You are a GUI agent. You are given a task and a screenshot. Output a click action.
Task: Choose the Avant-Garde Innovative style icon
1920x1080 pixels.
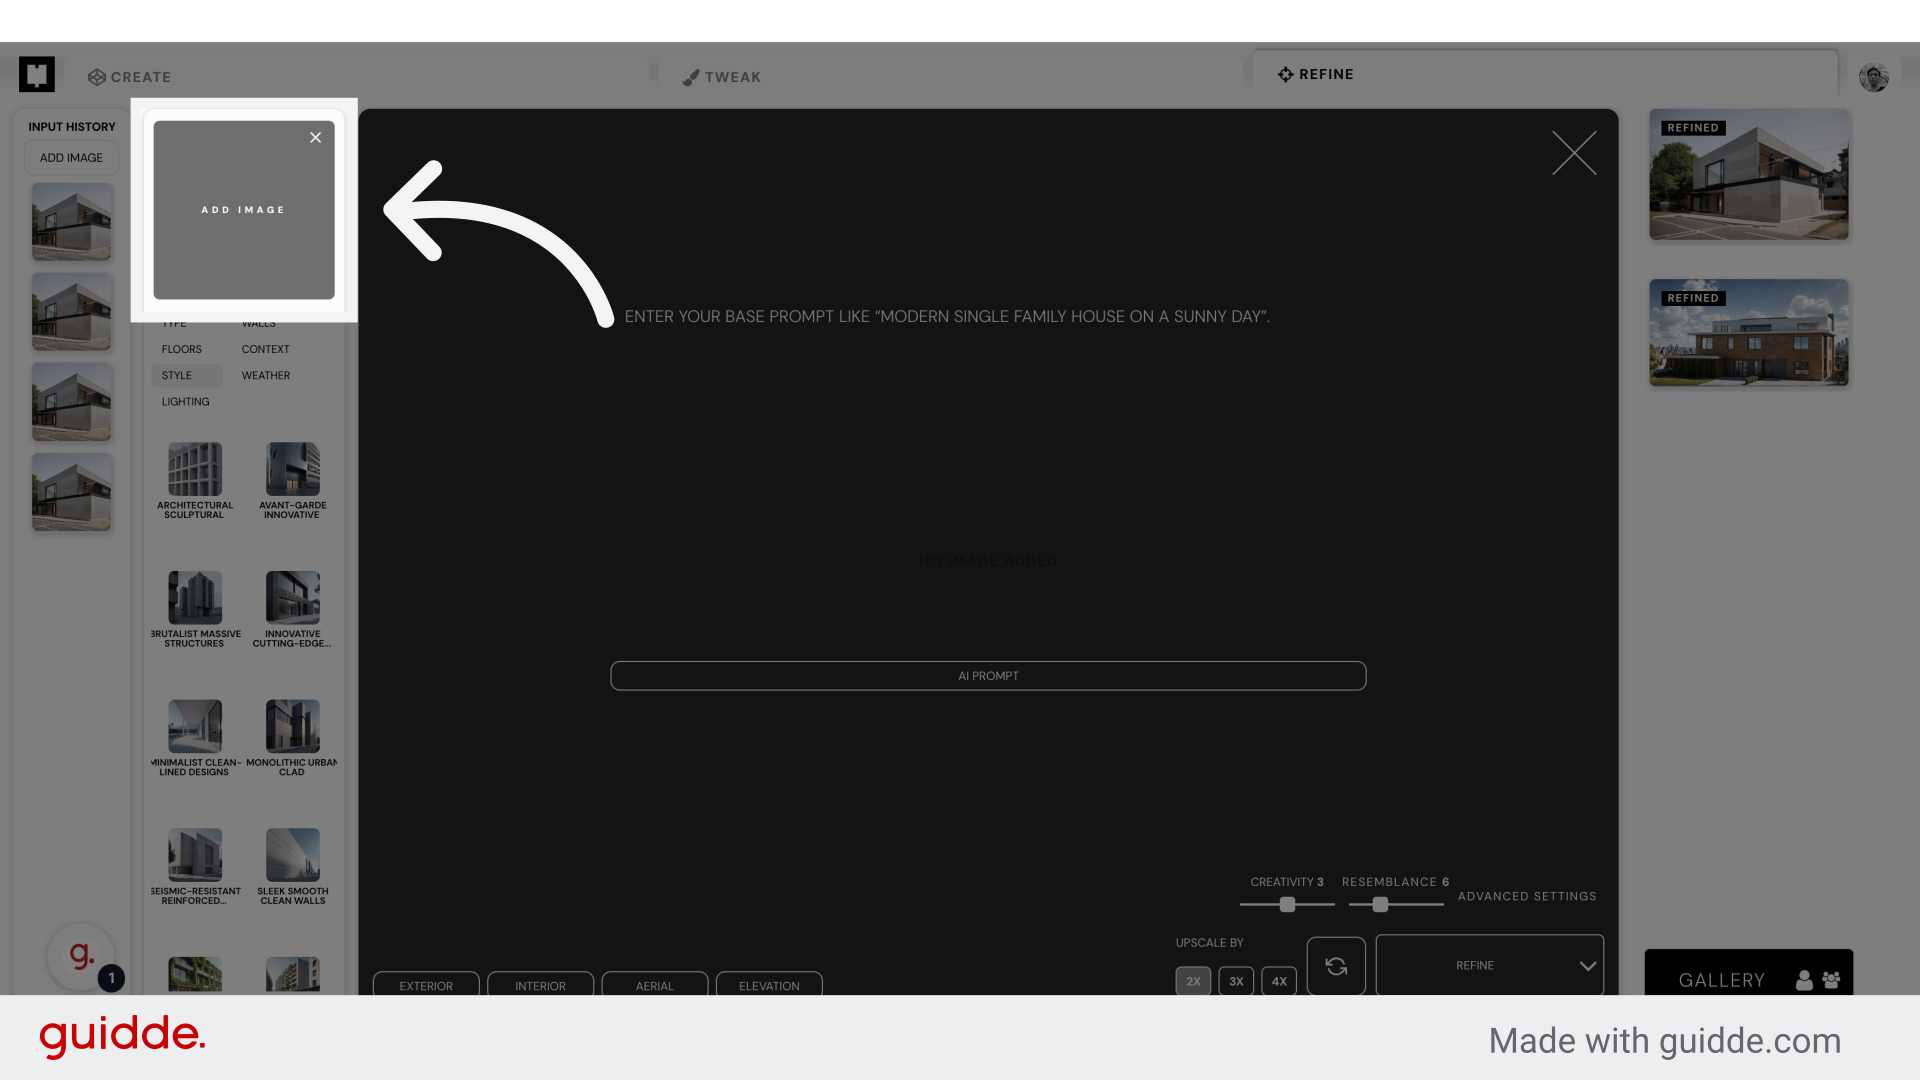tap(292, 470)
